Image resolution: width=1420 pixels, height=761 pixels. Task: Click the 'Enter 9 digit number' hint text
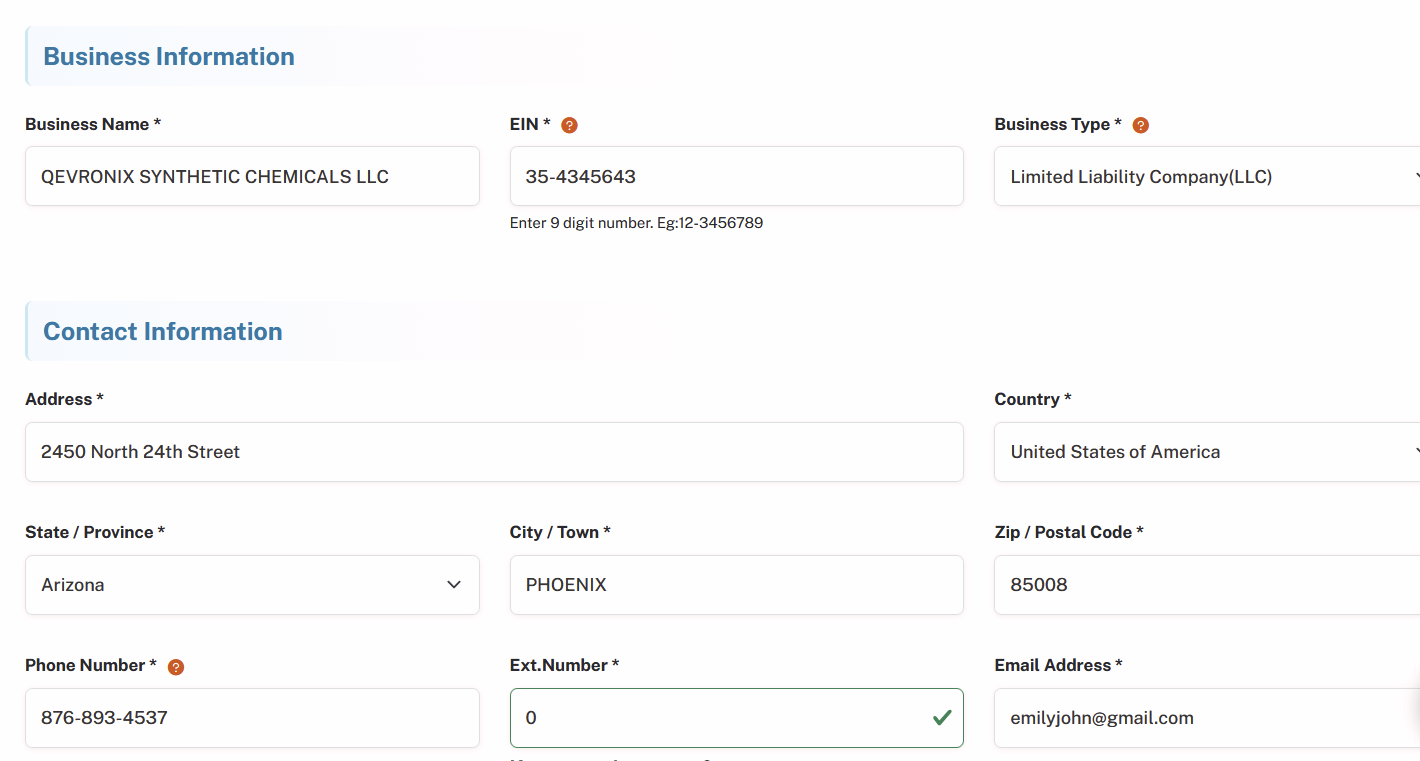636,223
